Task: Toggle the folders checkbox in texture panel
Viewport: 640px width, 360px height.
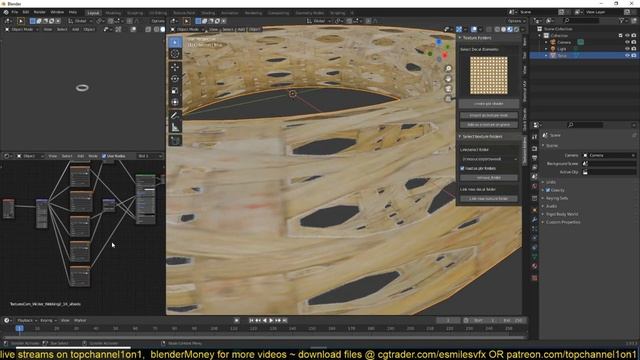Action: pos(462,168)
